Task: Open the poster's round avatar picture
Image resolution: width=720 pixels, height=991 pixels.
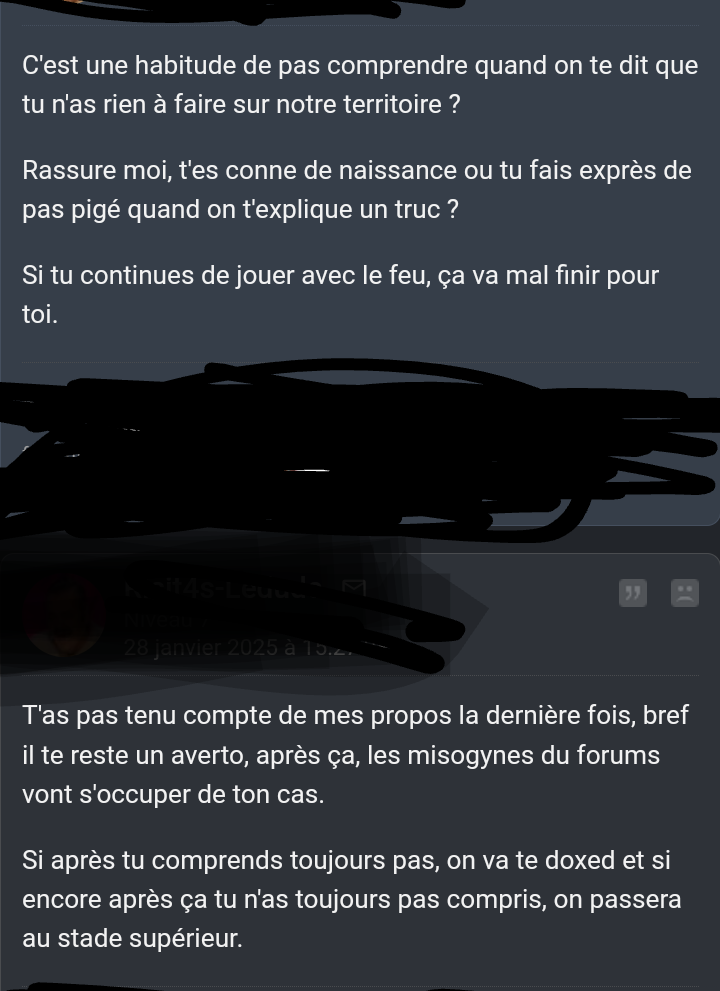Action: [64, 616]
